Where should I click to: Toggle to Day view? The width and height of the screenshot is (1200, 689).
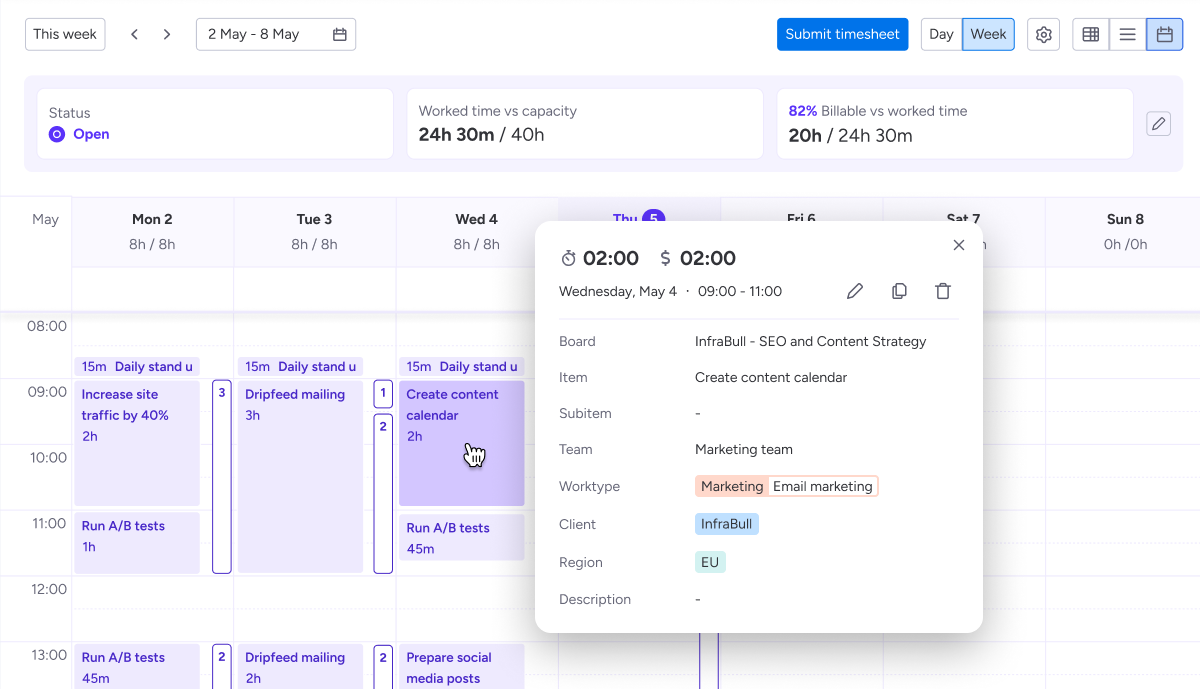[x=941, y=34]
